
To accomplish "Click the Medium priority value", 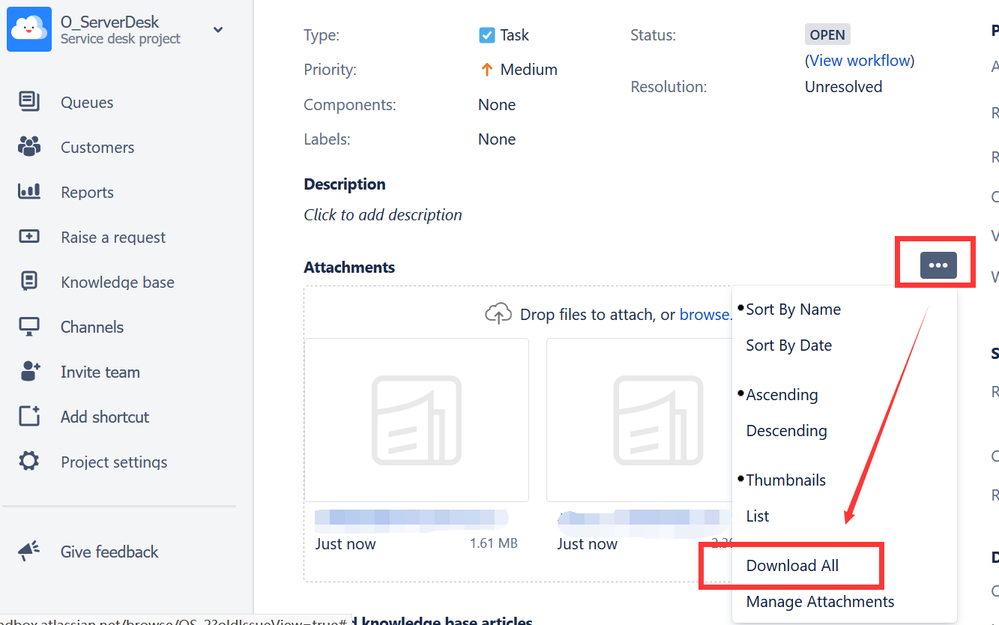I will click(528, 69).
